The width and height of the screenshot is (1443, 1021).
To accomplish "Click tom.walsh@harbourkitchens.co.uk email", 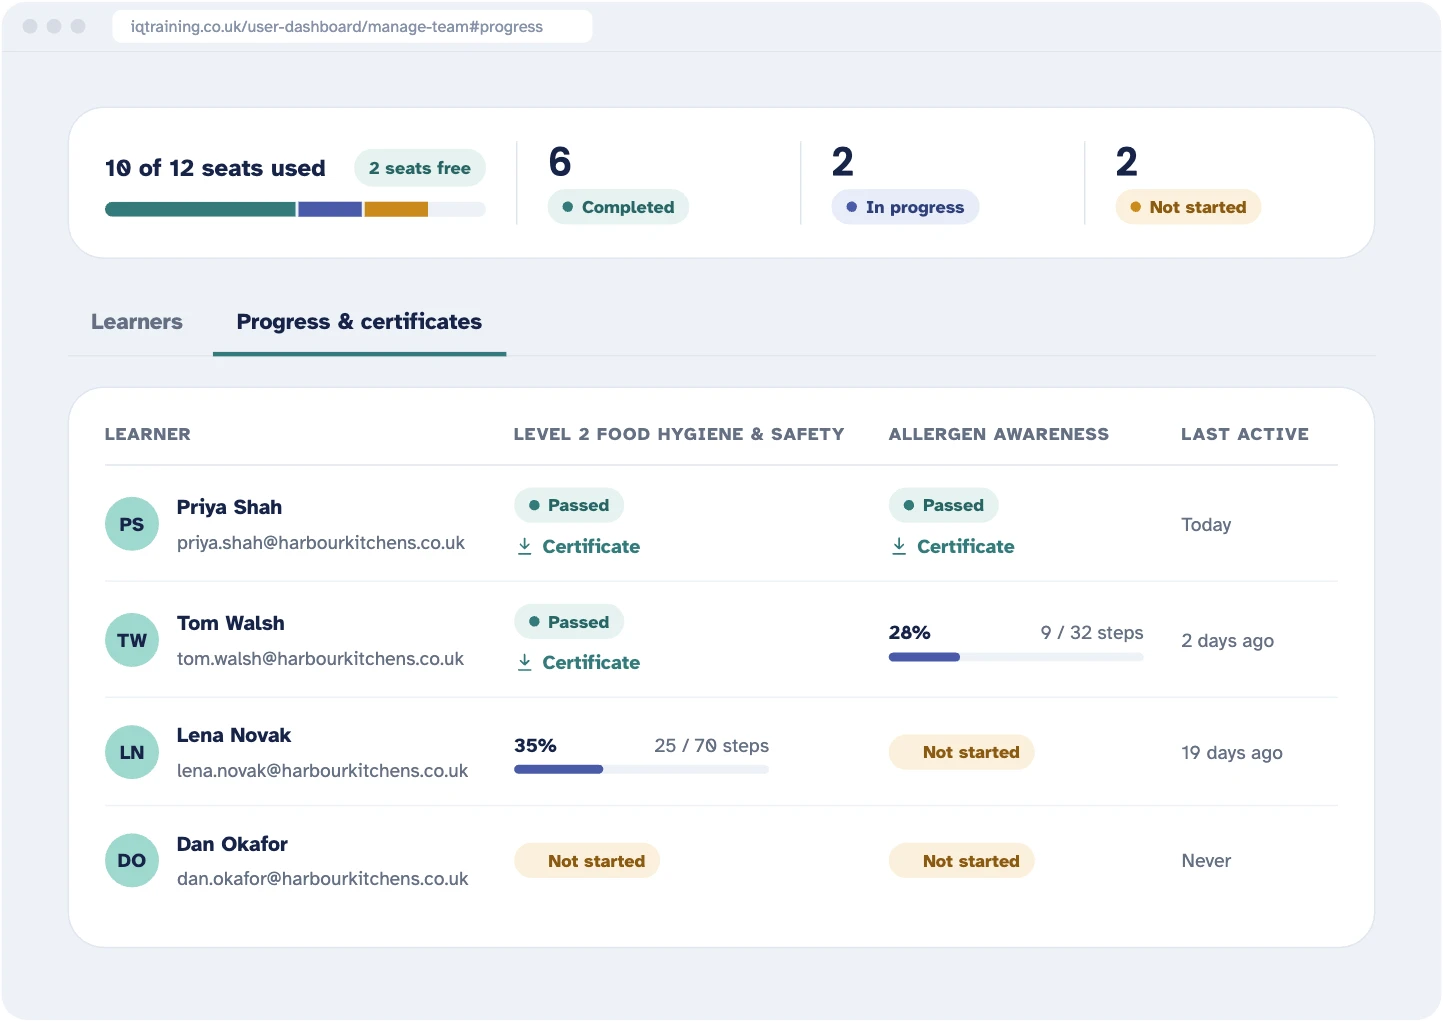I will (320, 659).
